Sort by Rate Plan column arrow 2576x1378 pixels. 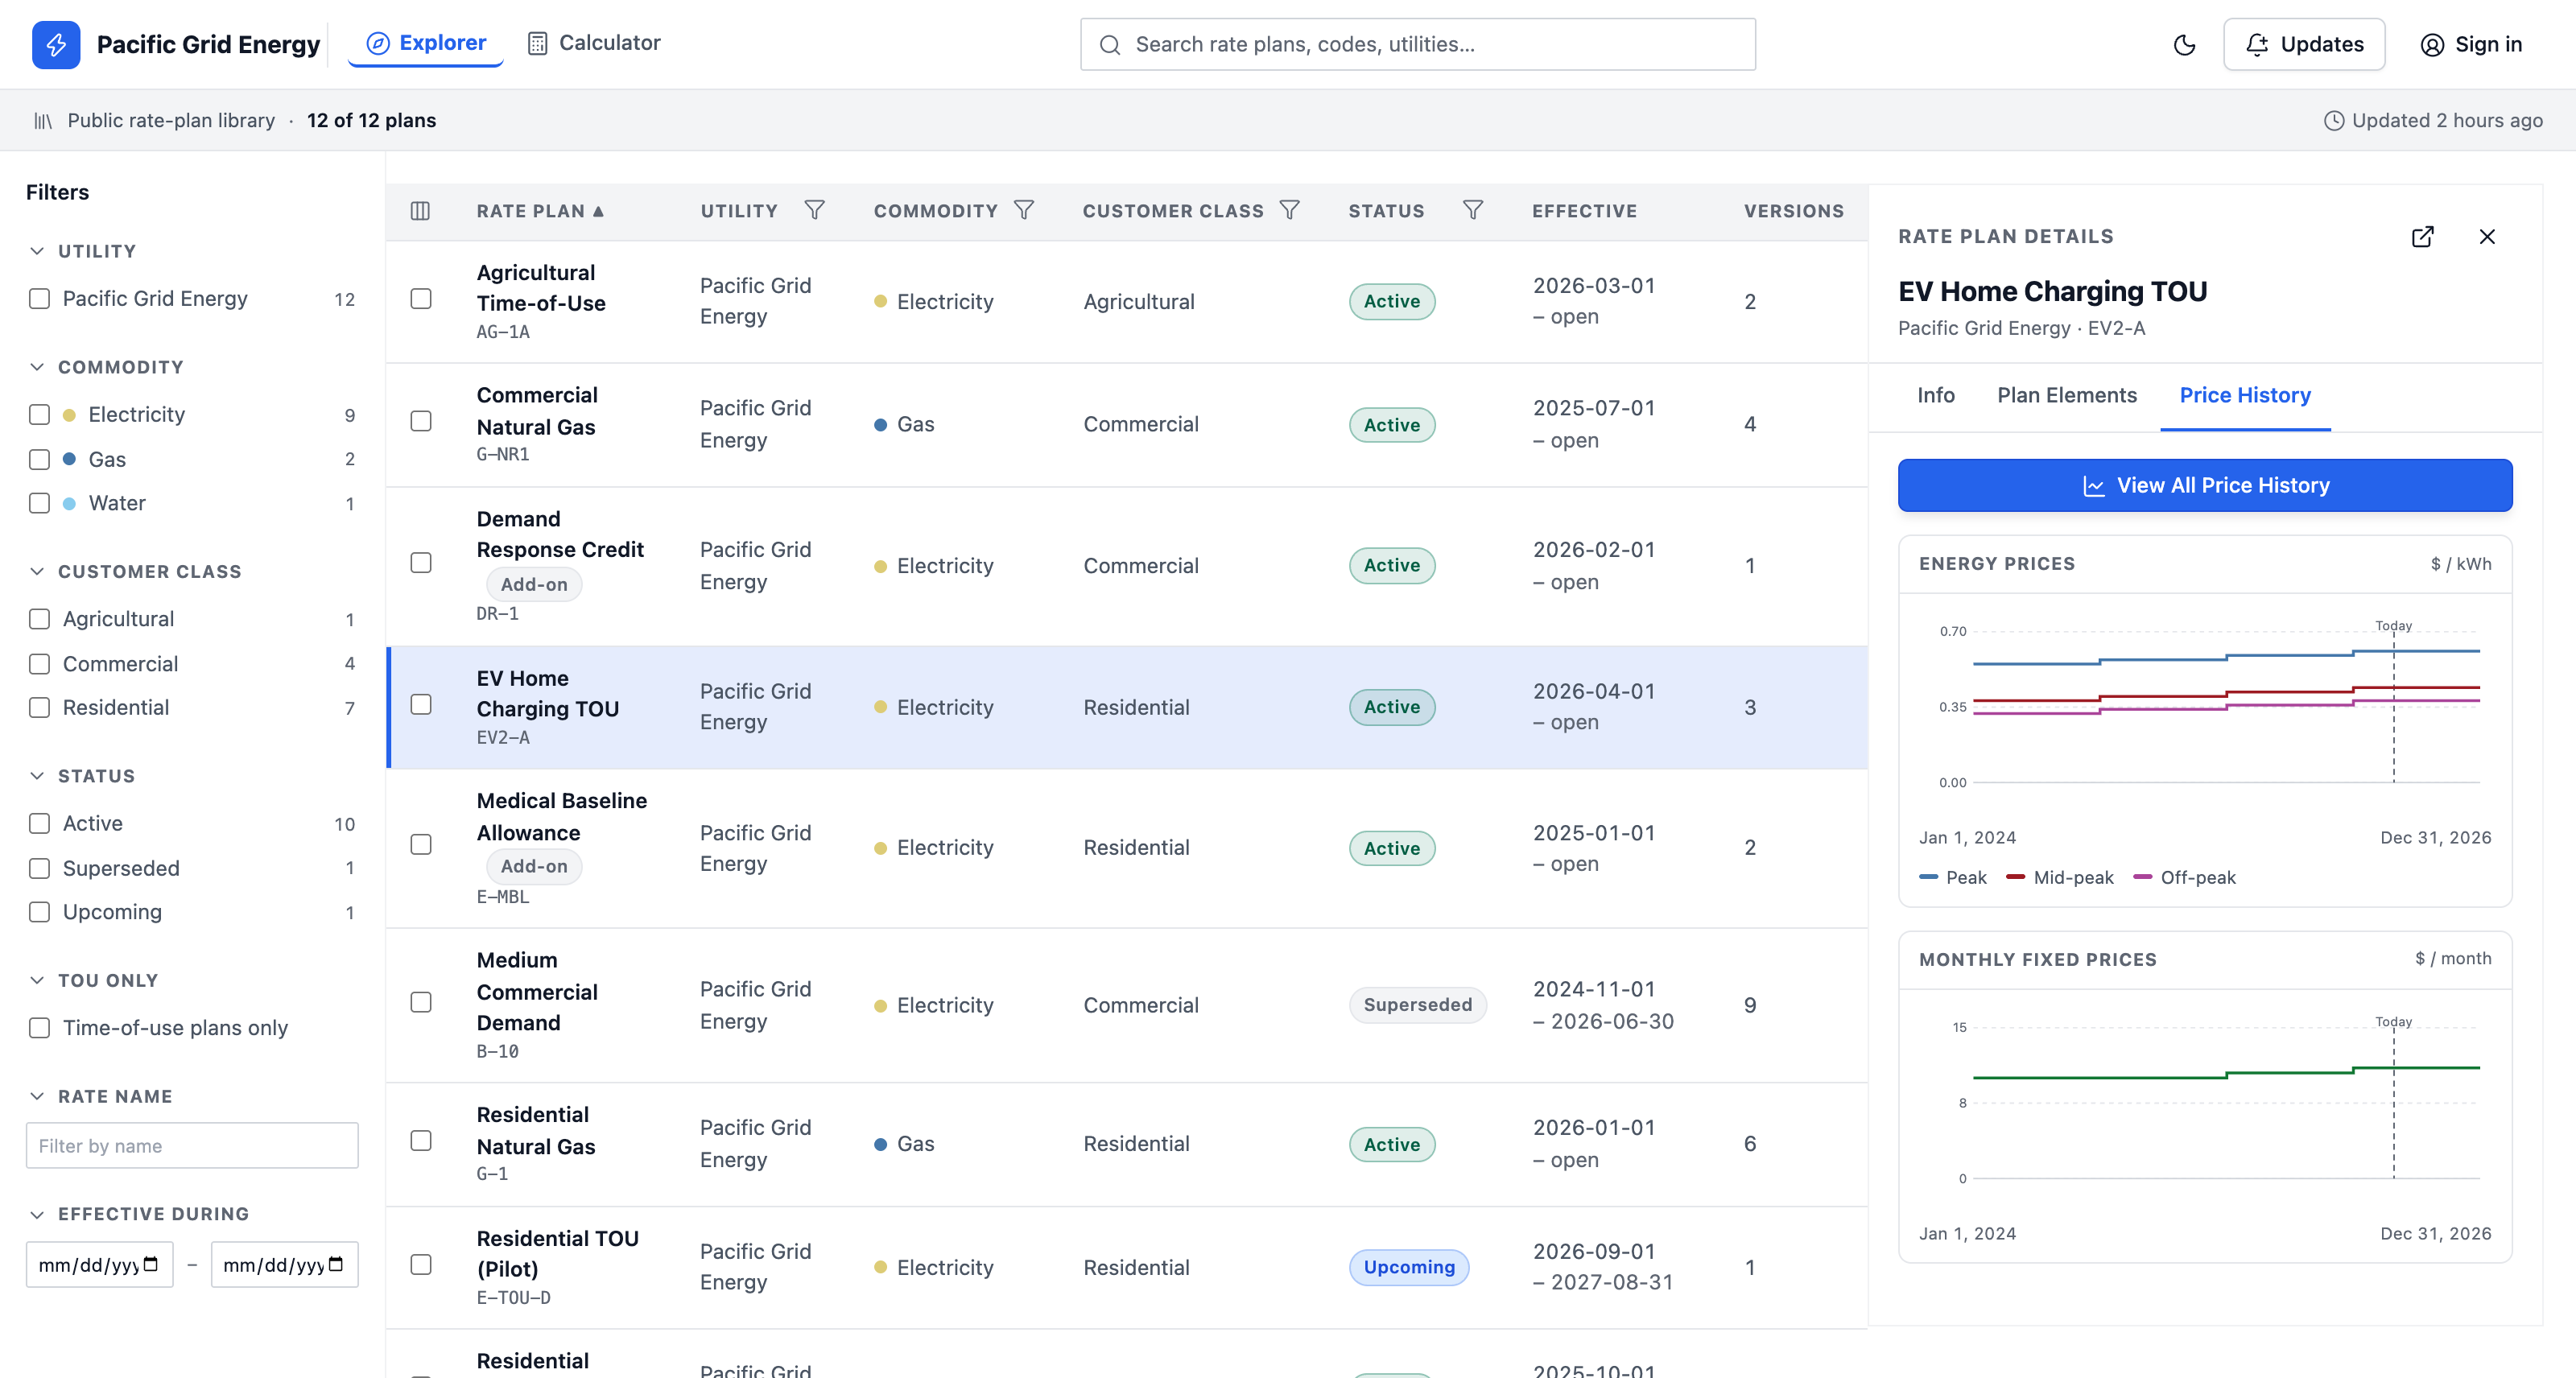598,211
